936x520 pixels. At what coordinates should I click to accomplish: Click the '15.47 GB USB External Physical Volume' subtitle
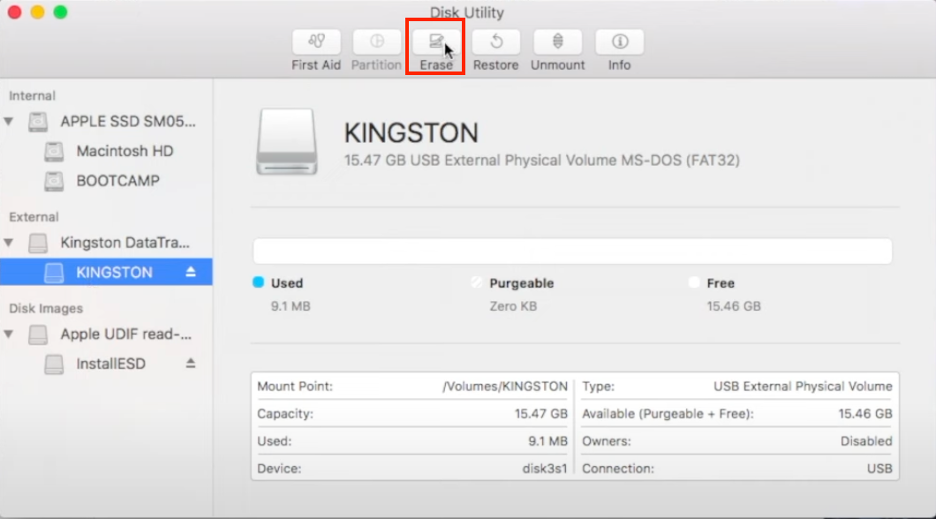(x=542, y=161)
